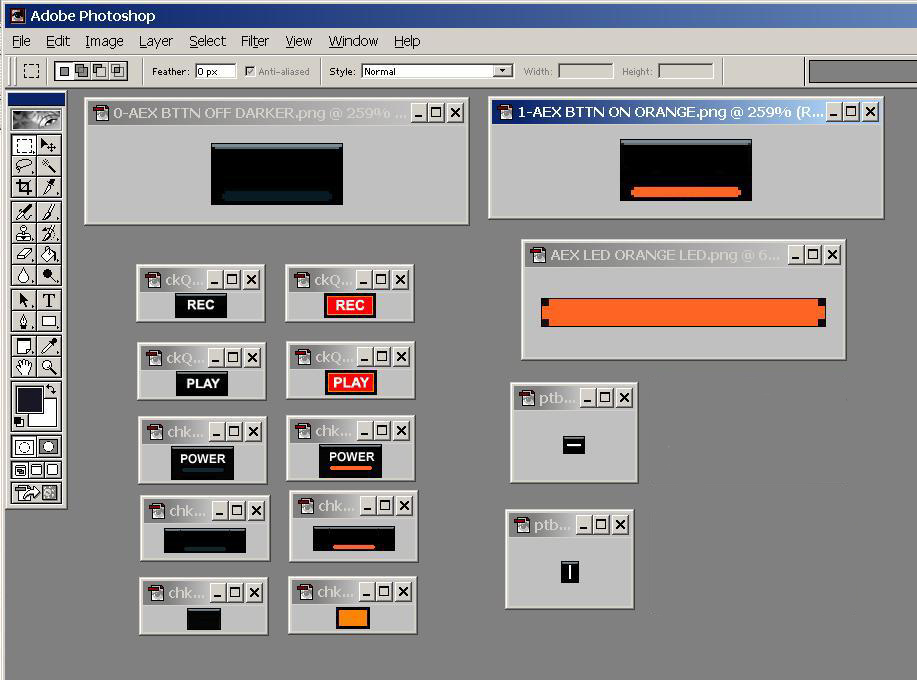917x680 pixels.
Task: Select the Type tool
Action: [x=48, y=300]
